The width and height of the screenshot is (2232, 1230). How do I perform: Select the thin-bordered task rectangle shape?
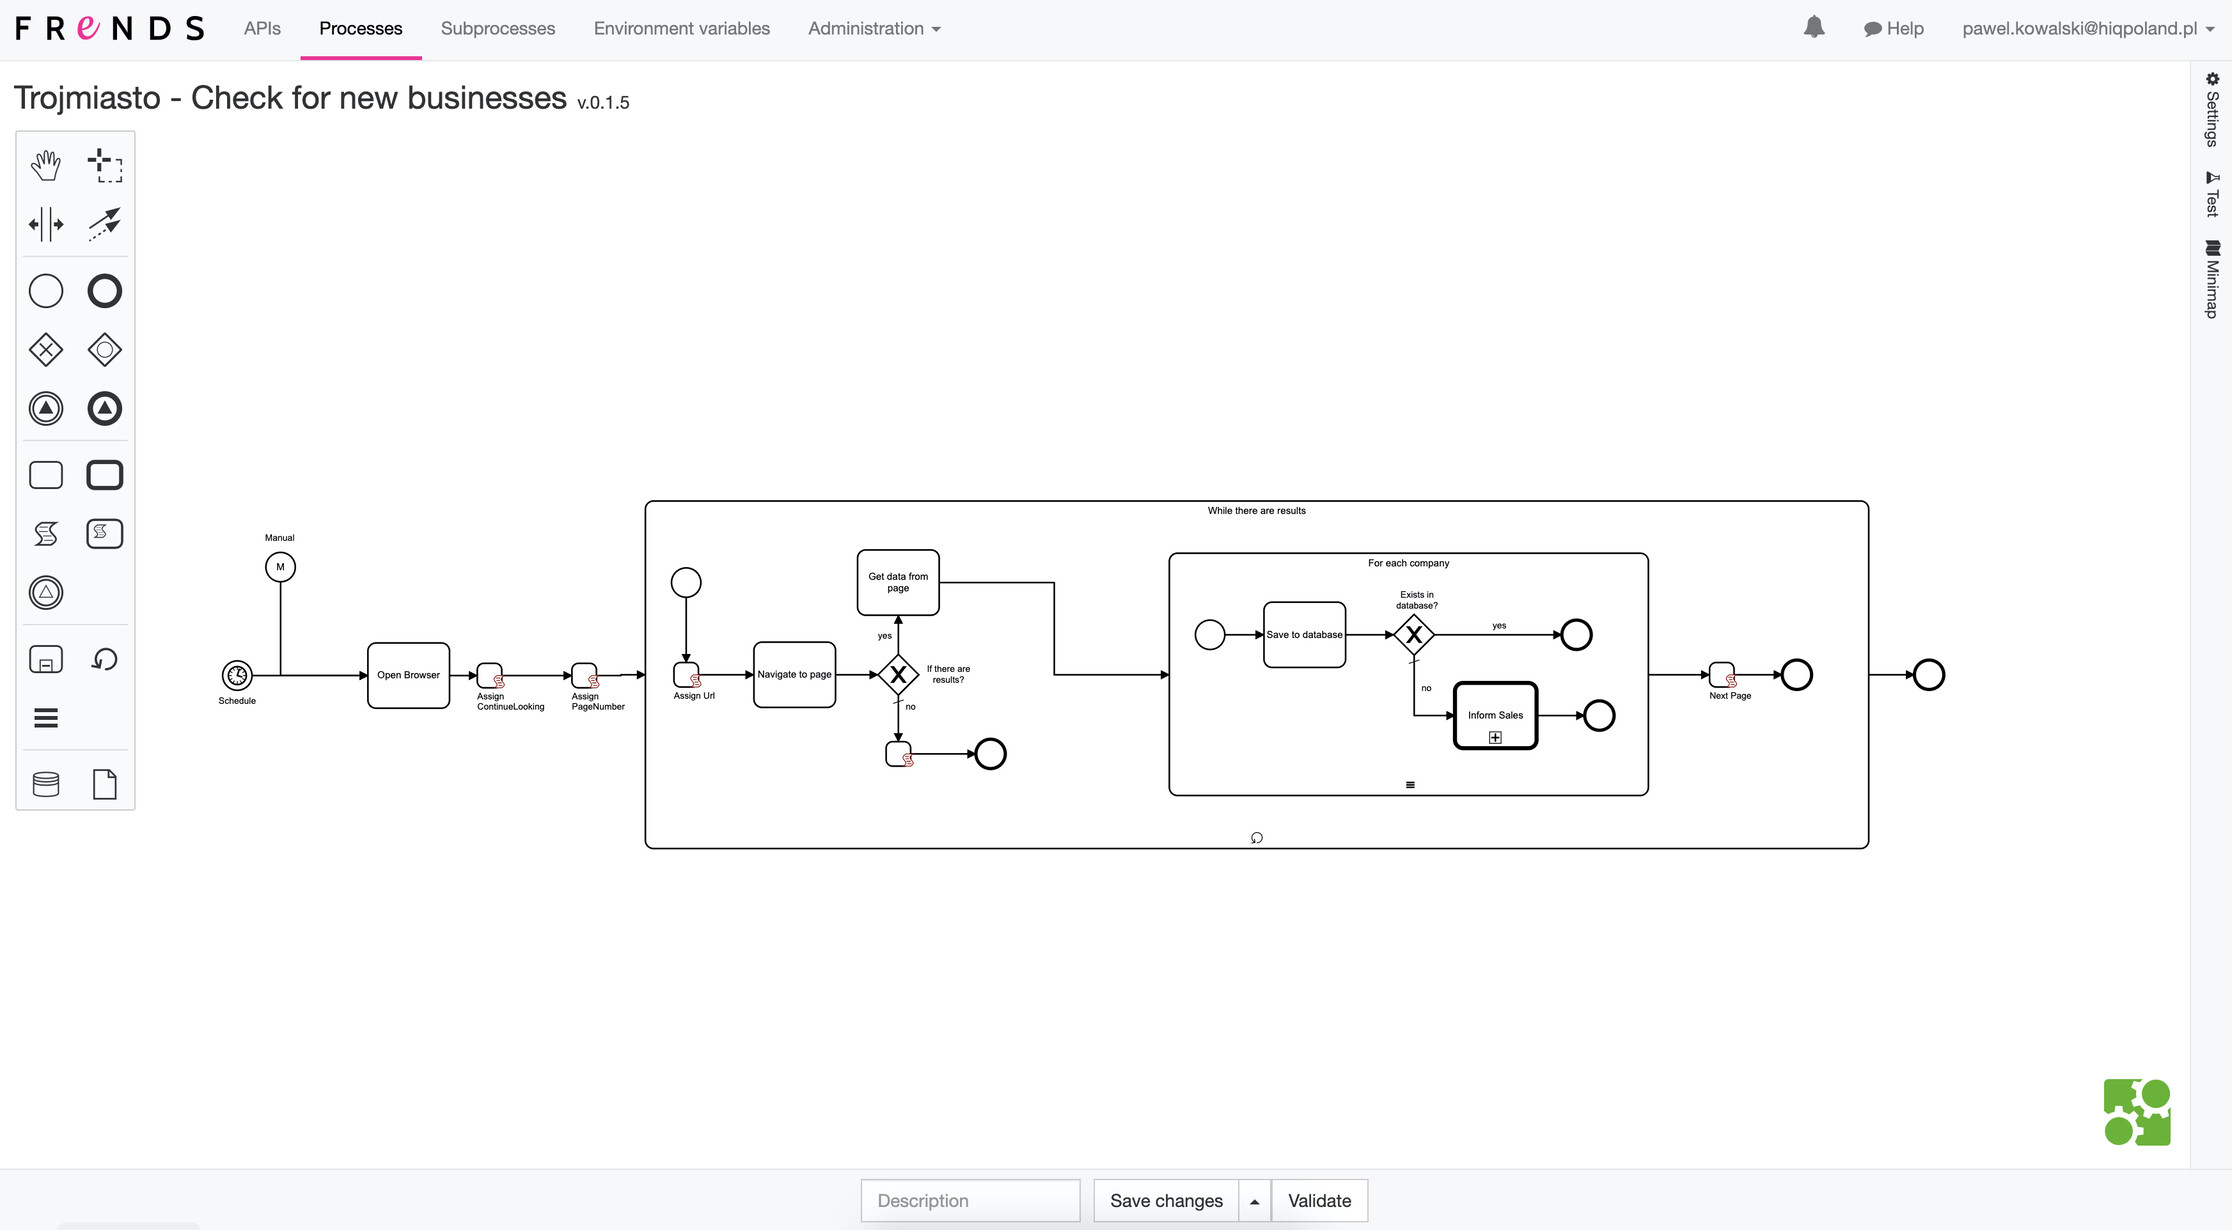point(46,475)
